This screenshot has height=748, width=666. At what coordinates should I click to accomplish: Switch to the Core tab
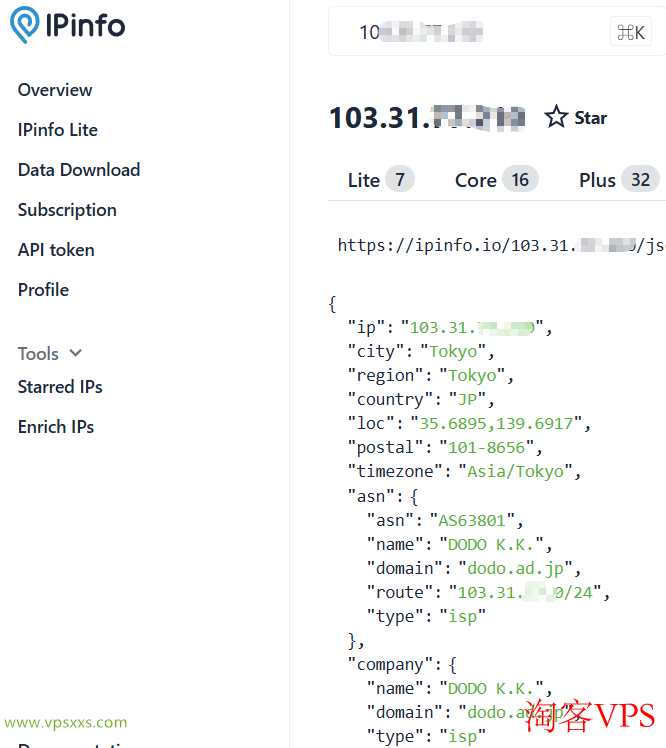[x=497, y=180]
